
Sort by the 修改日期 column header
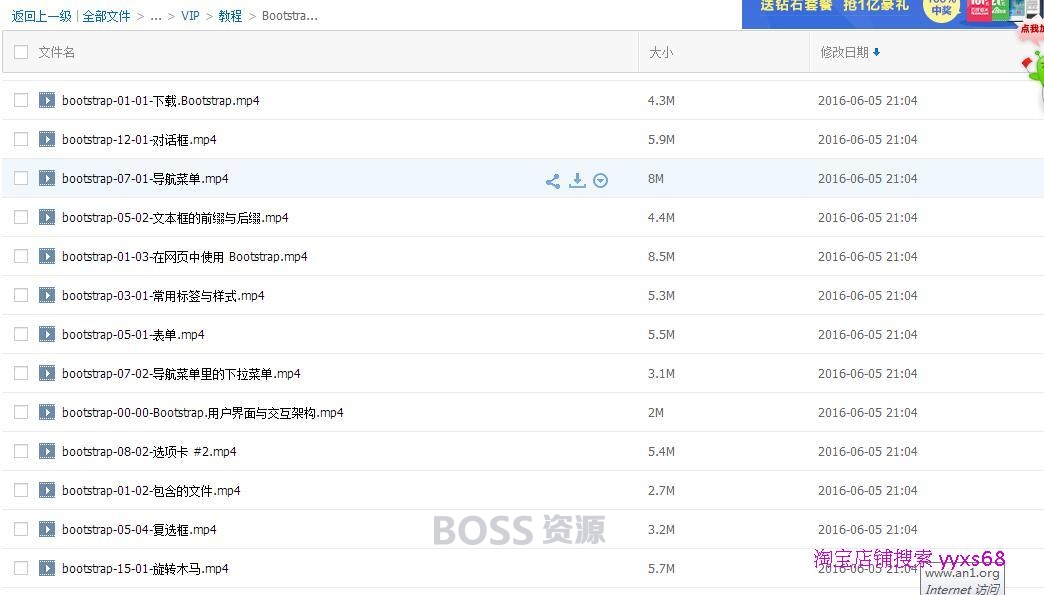850,52
